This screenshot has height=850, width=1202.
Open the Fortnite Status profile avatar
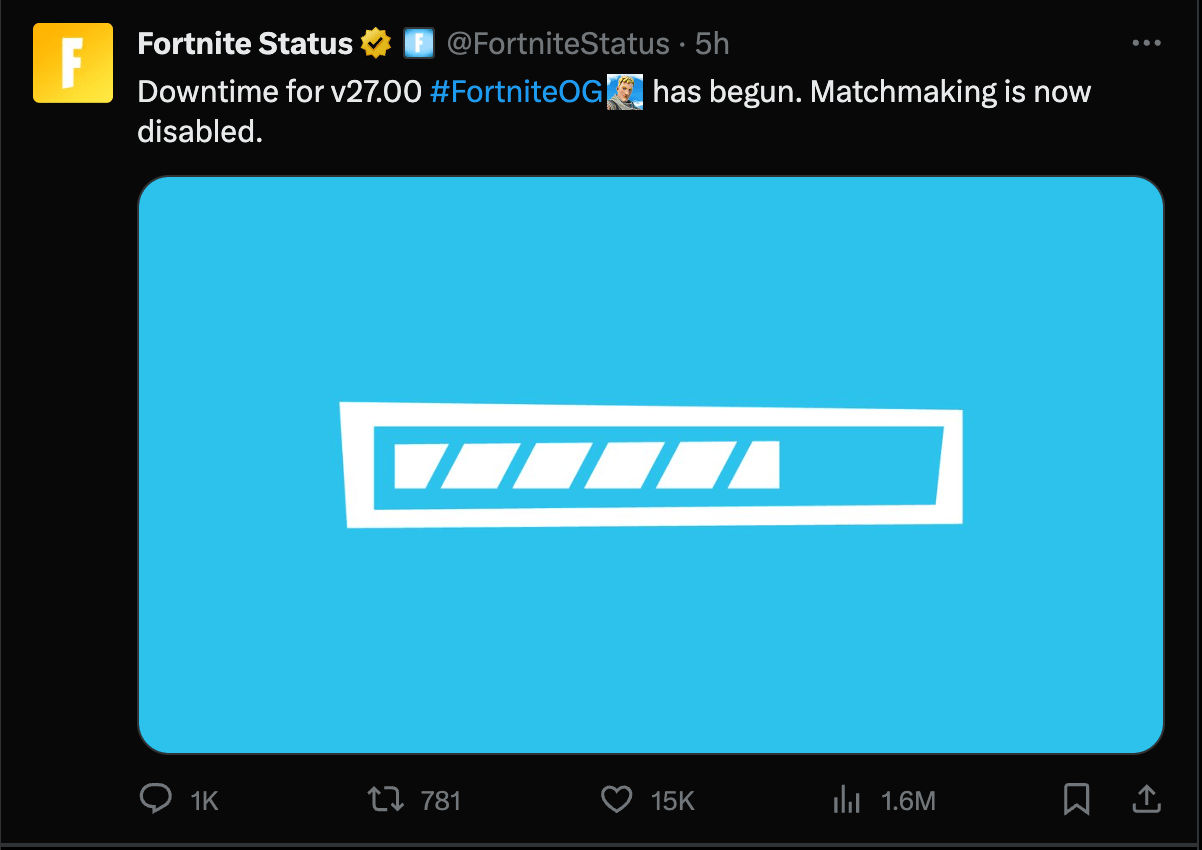coord(72,62)
